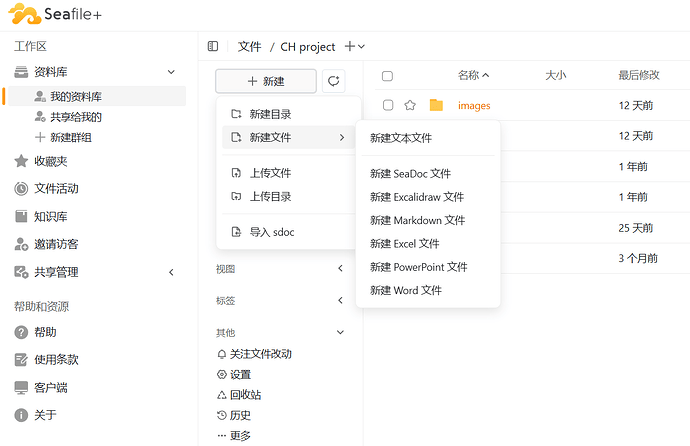Screen dimensions: 690x446
Task: Click the 共享管理 icon
Action: click(x=21, y=272)
